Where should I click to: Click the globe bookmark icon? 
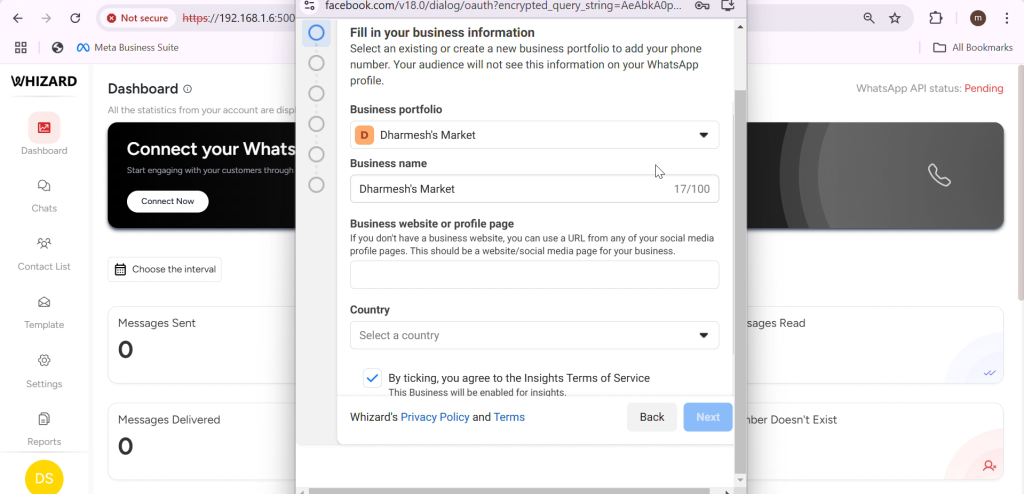57,48
